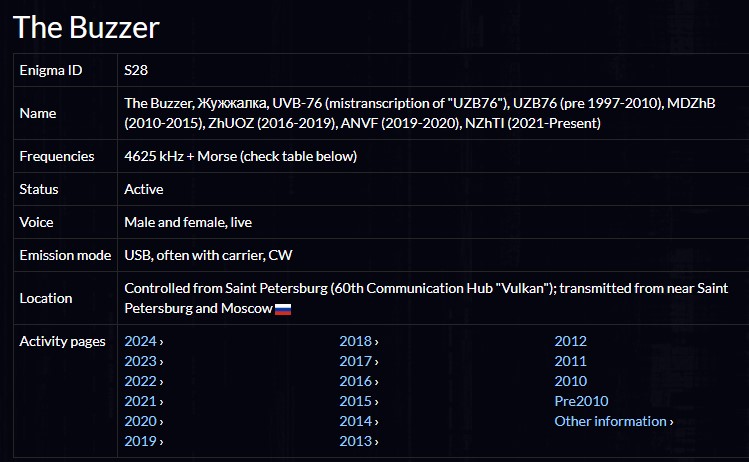Image resolution: width=749 pixels, height=462 pixels.
Task: Open the Pre2010 activity page
Action: click(578, 401)
